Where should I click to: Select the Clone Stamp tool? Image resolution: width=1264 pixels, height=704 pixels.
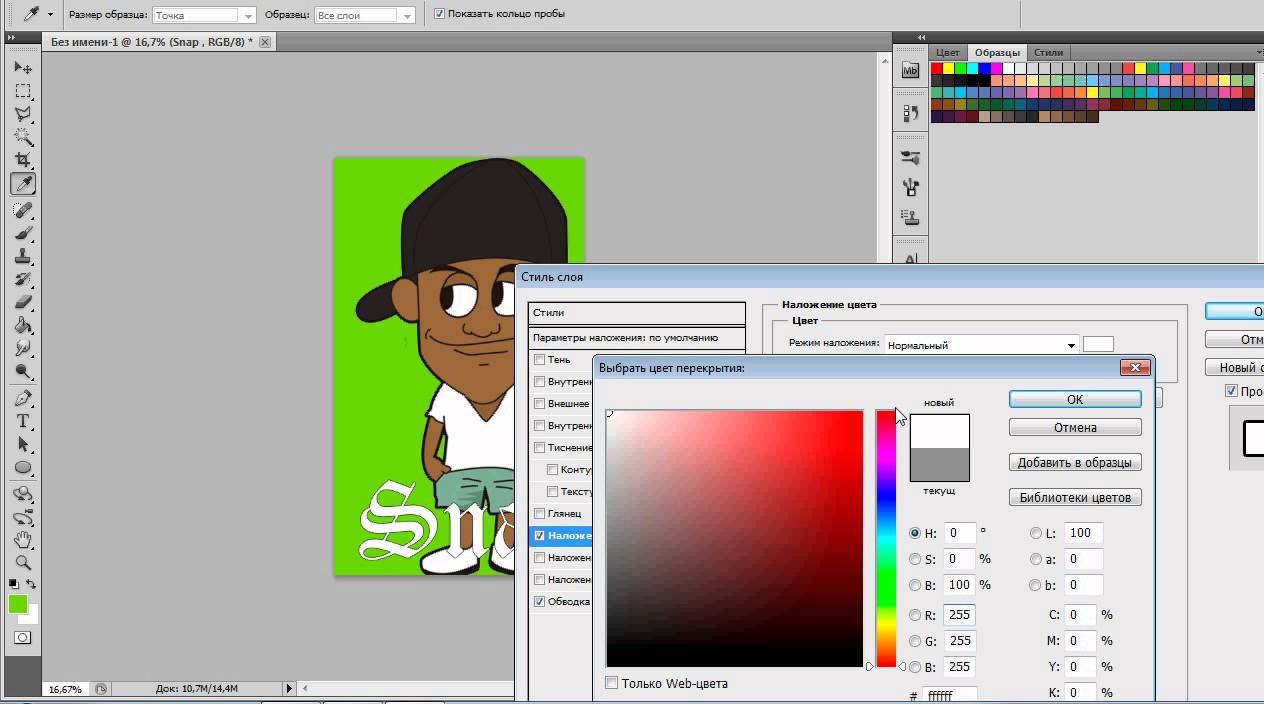point(23,256)
